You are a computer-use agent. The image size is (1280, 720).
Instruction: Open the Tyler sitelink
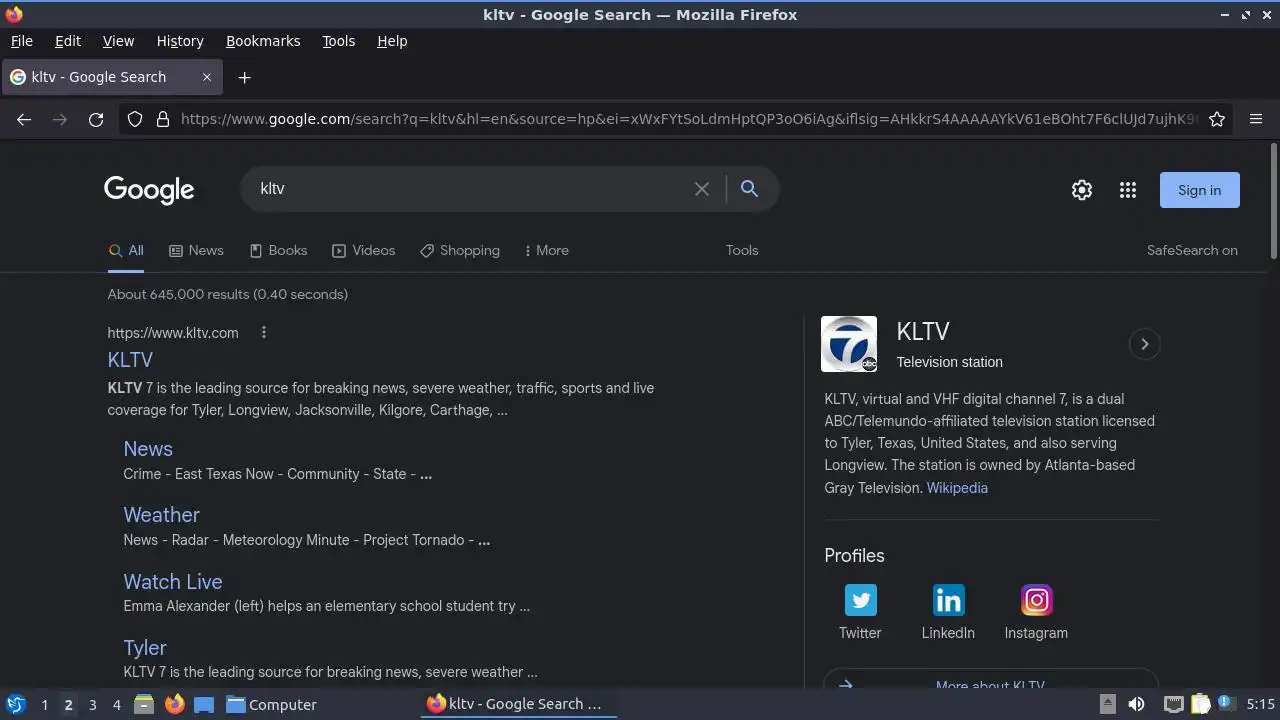click(145, 648)
